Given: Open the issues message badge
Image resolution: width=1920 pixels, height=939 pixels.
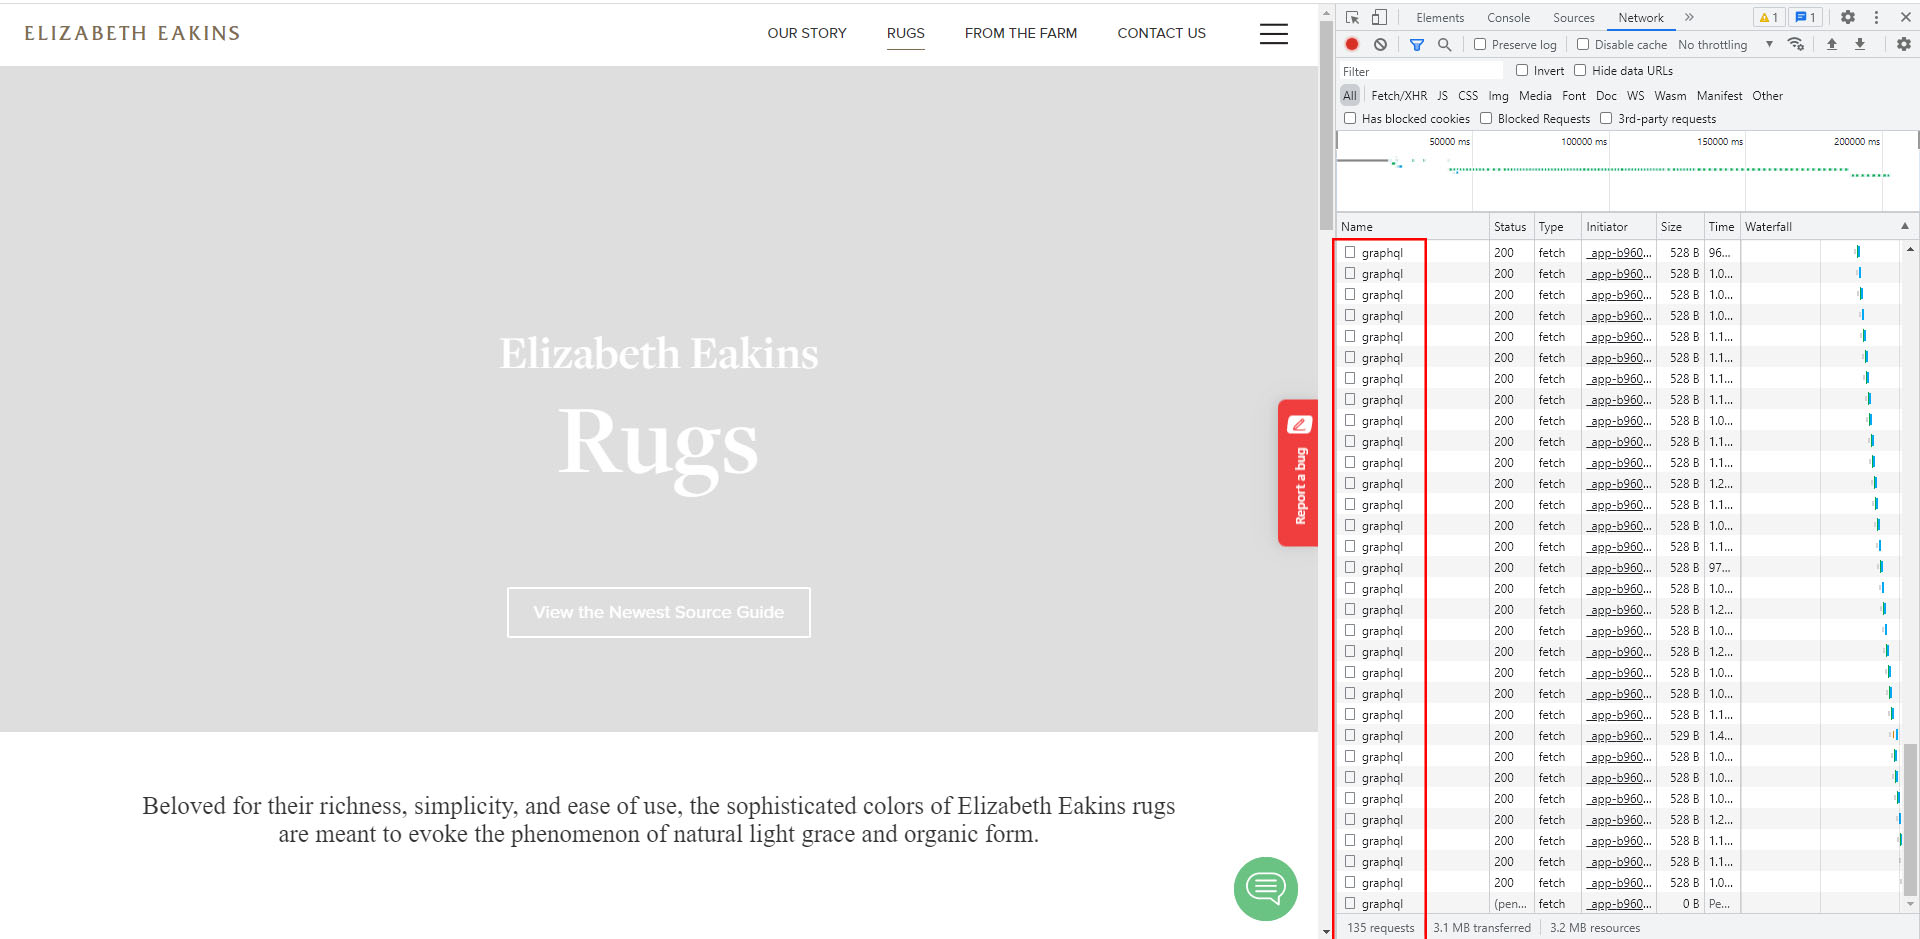Looking at the screenshot, I should (1805, 17).
